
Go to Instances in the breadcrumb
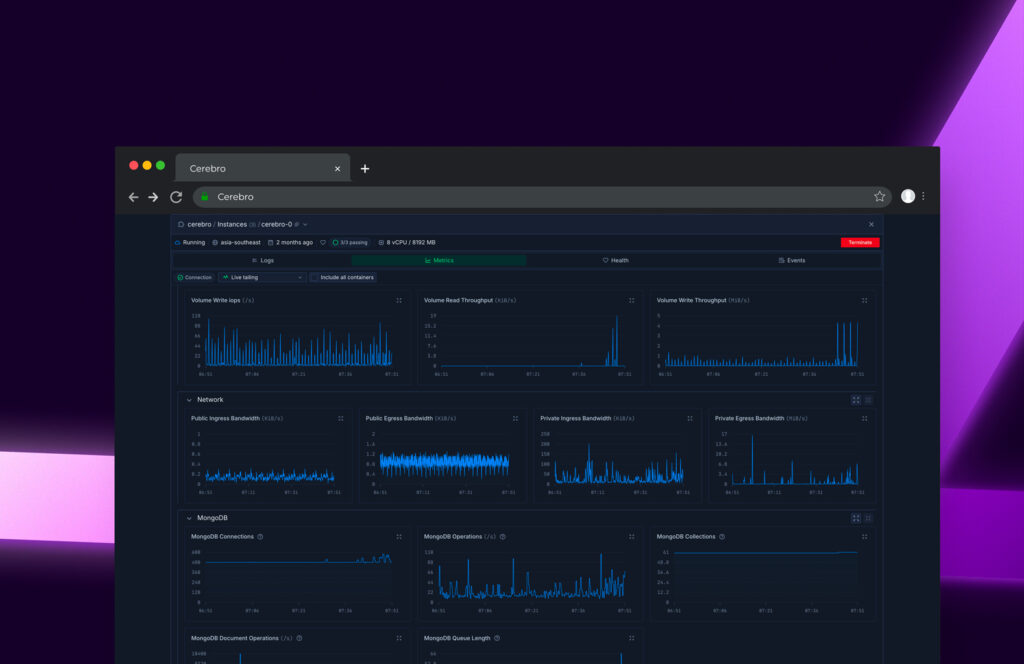232,225
